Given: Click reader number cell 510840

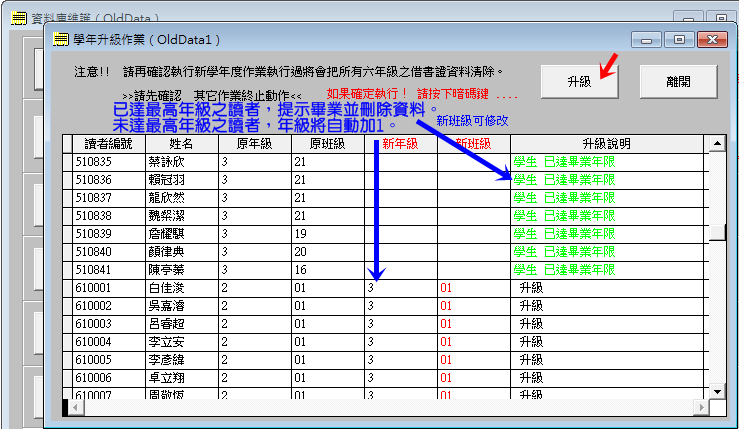Looking at the screenshot, I should coord(109,252).
